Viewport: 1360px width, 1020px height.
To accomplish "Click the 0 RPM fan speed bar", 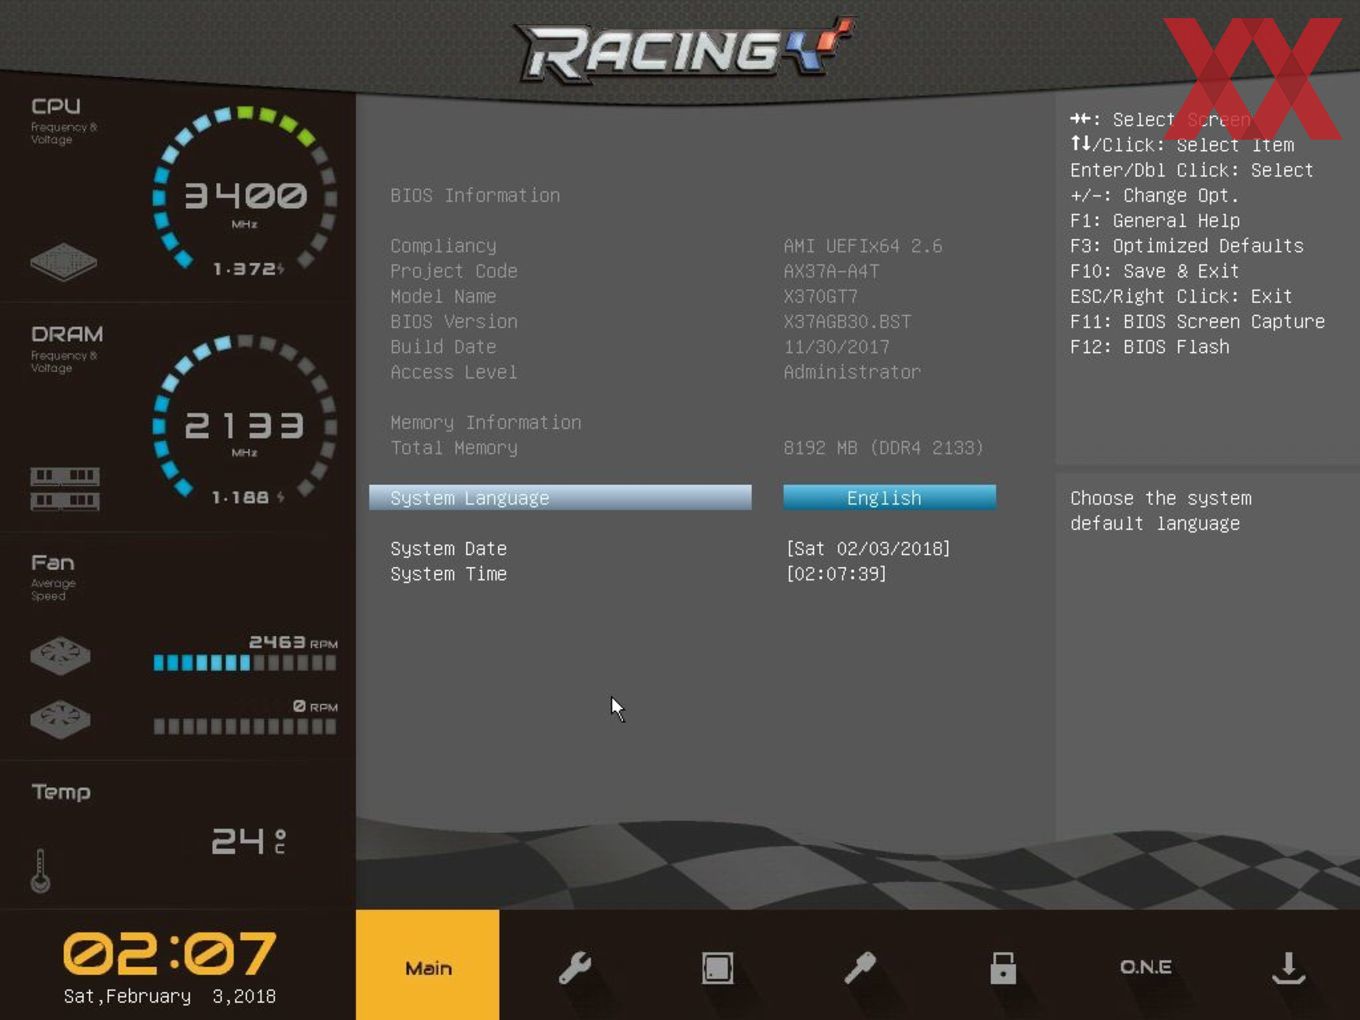I will pos(245,726).
